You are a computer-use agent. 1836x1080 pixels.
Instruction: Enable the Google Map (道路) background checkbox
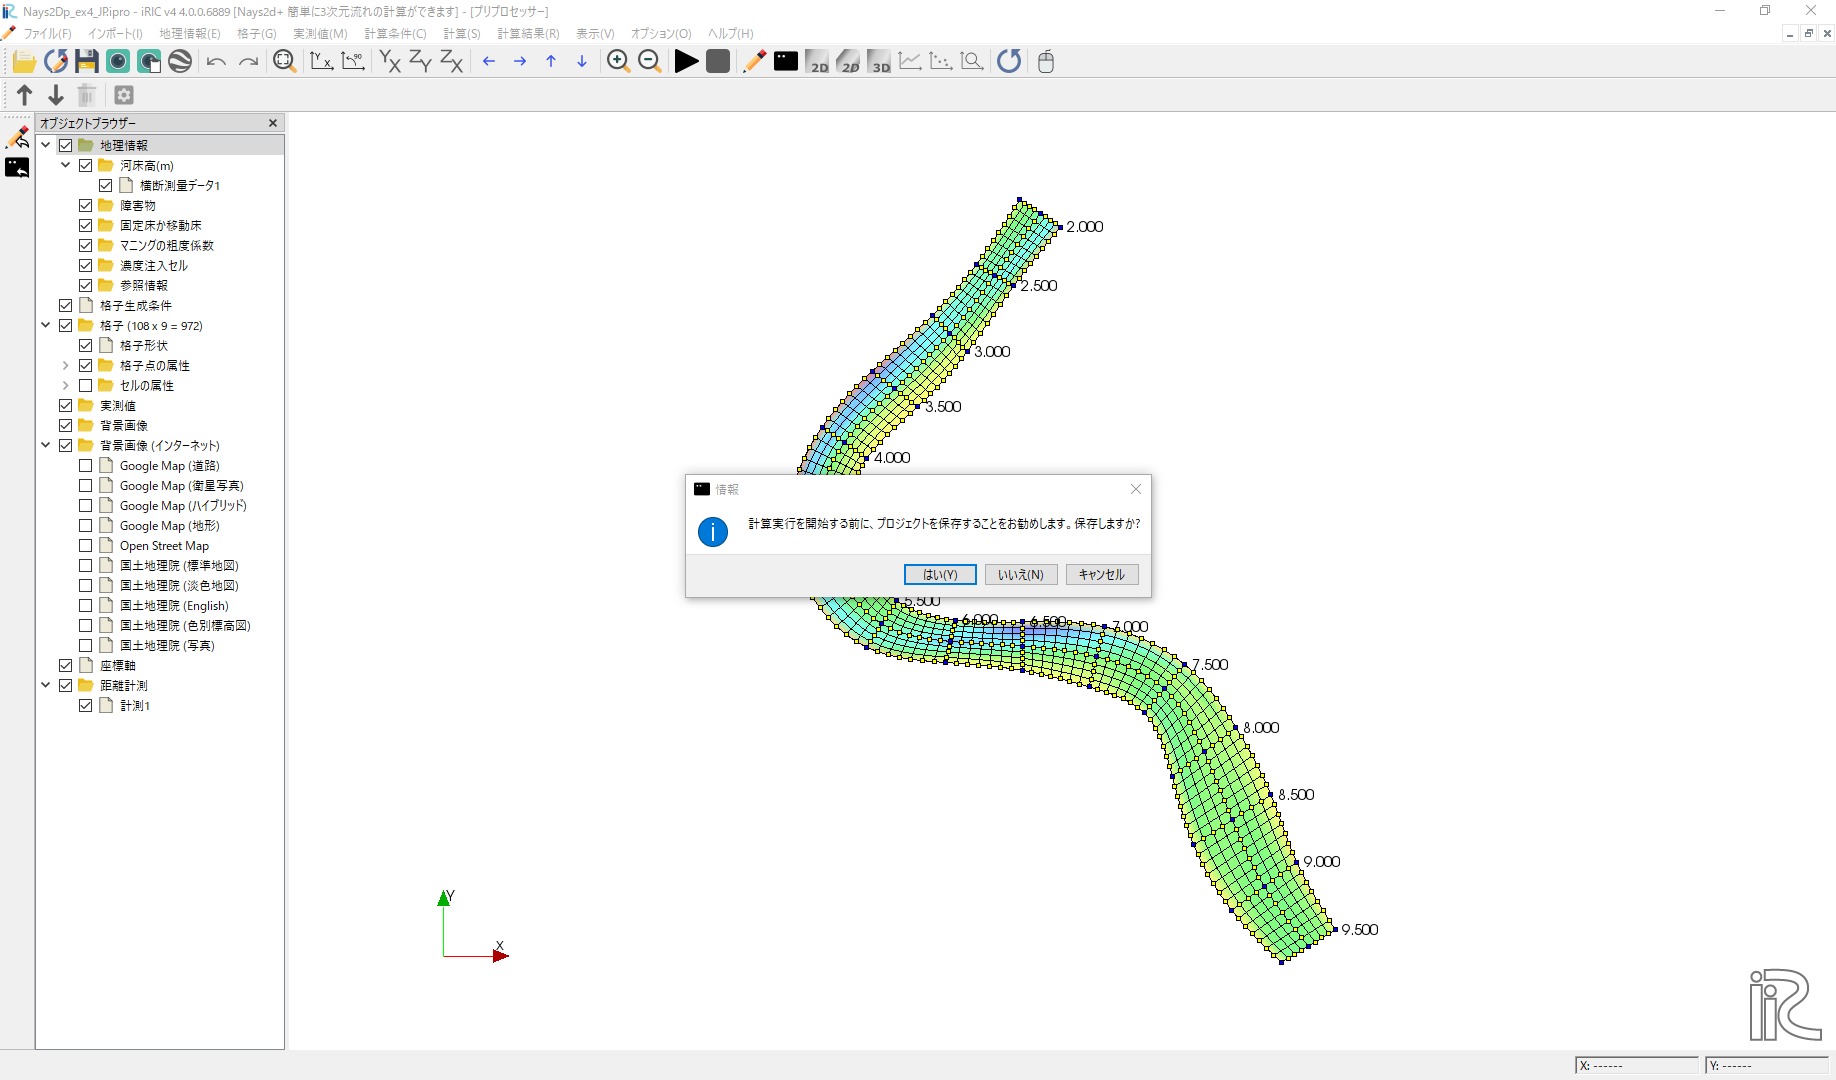(x=86, y=466)
